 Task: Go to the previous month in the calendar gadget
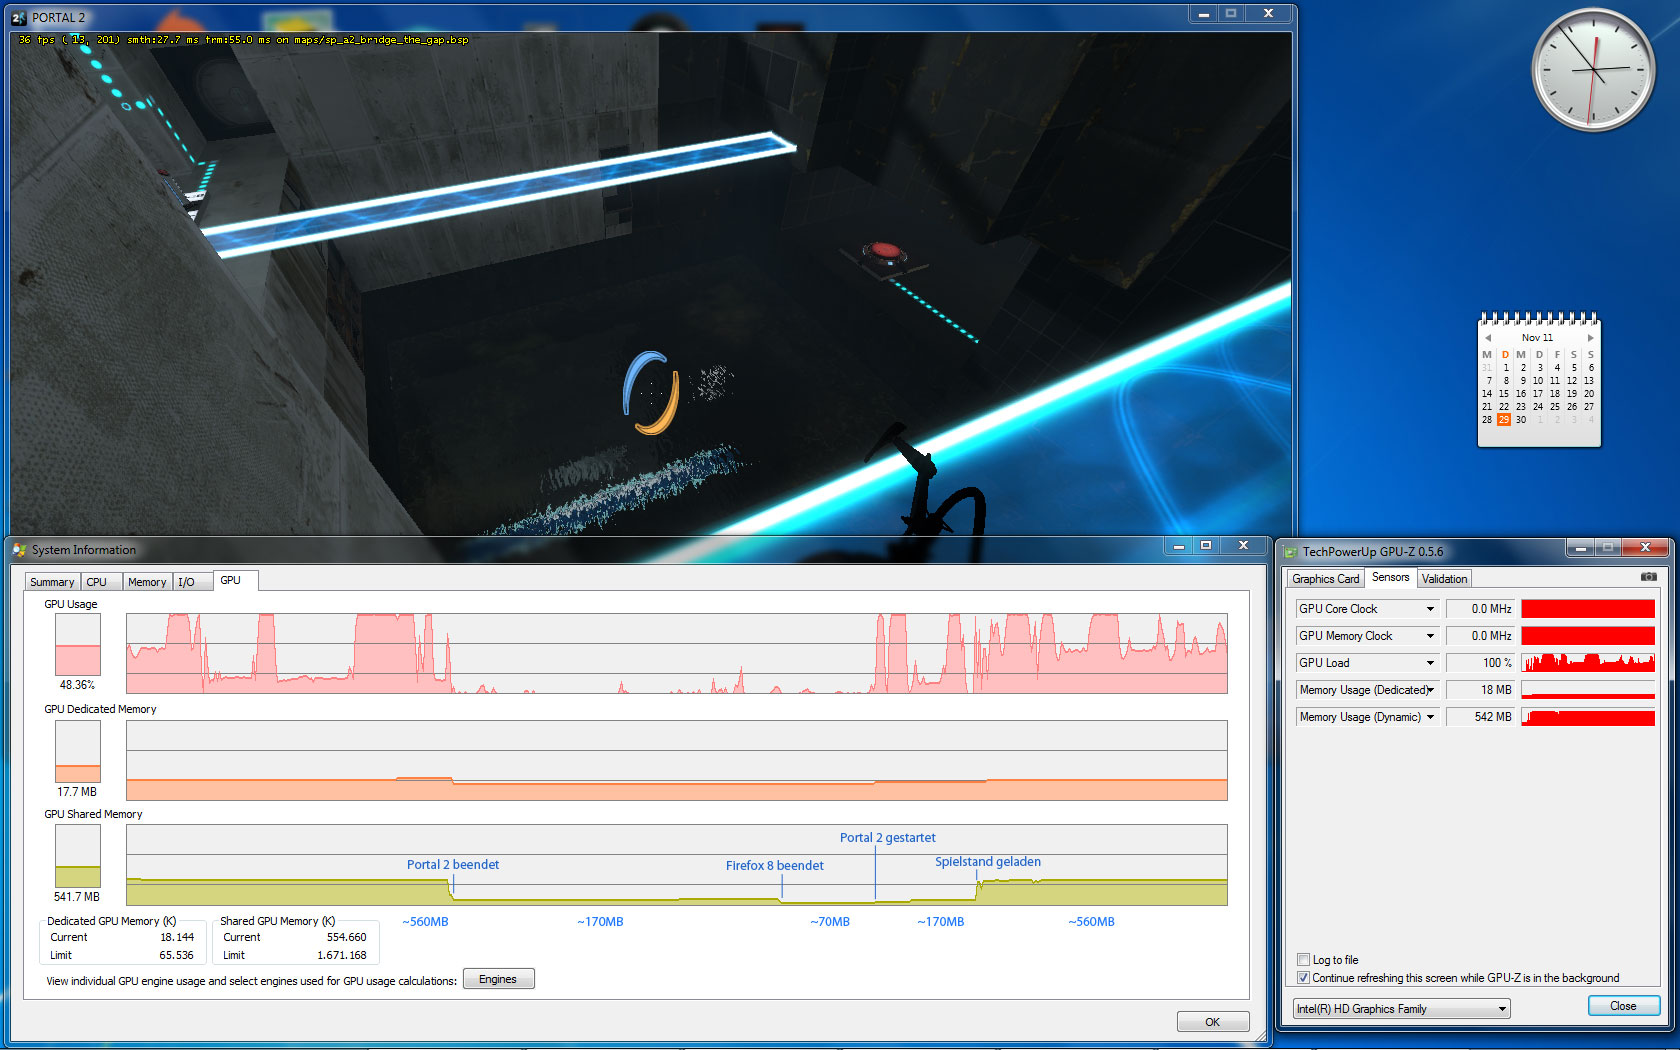tap(1488, 338)
